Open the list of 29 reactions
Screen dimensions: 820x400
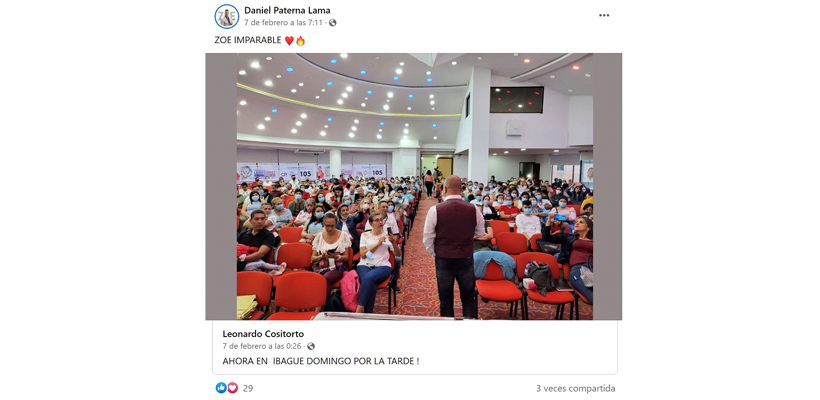click(248, 388)
